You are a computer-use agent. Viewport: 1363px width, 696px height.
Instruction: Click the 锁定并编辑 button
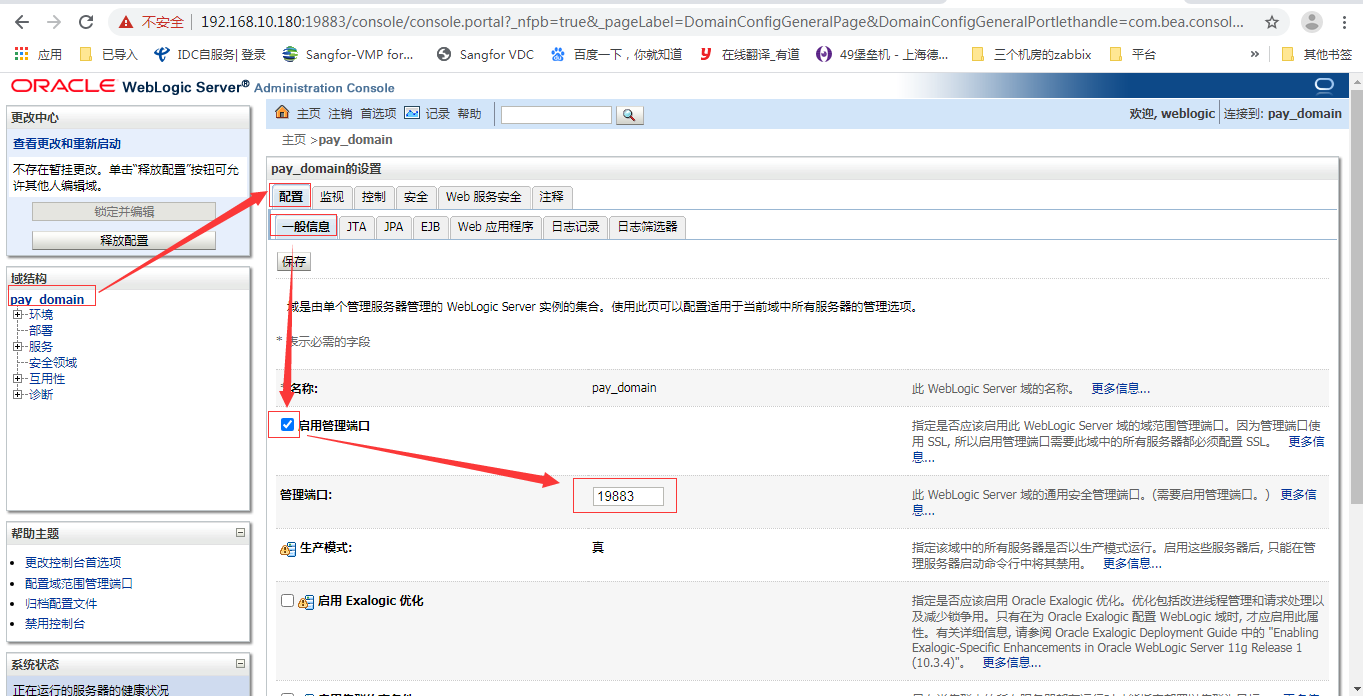coord(124,212)
